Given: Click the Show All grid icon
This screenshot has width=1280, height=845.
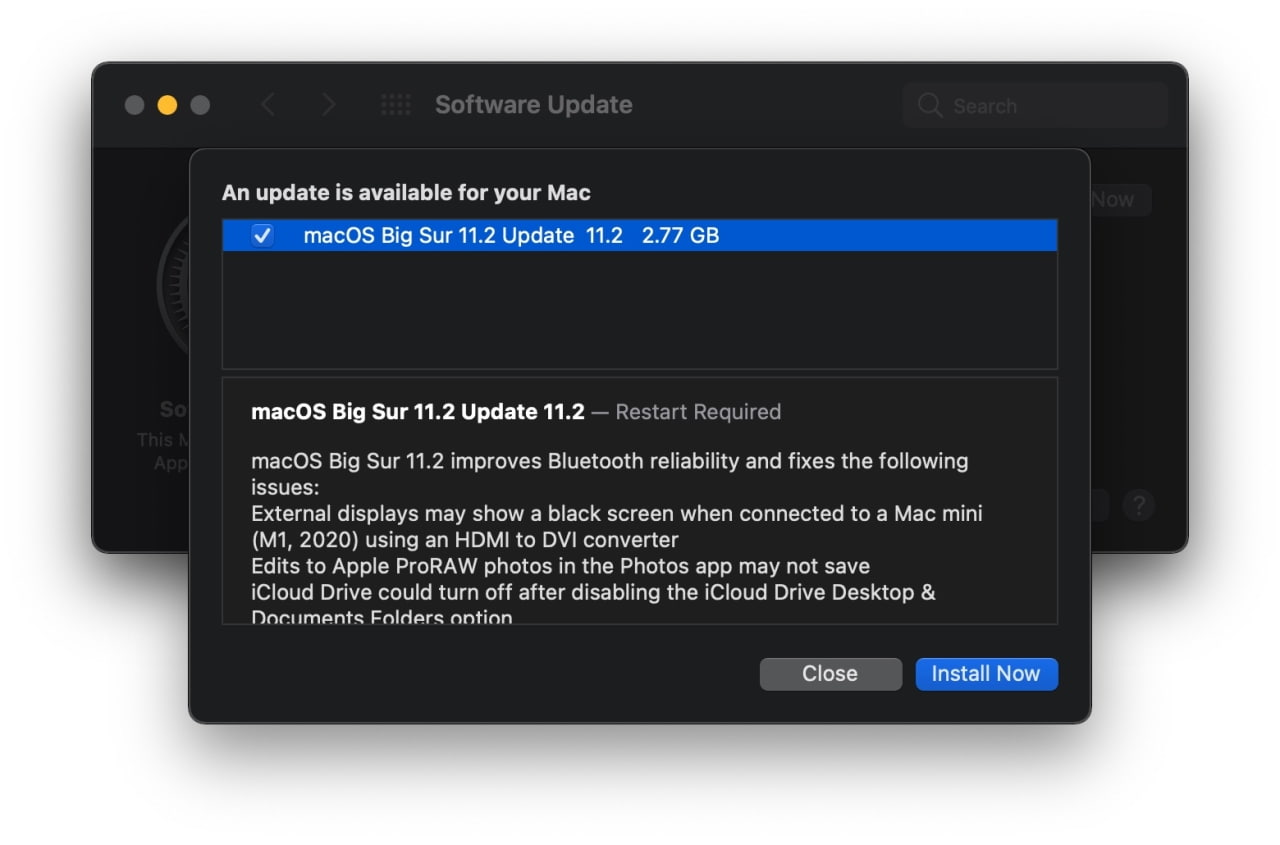Looking at the screenshot, I should (x=397, y=105).
